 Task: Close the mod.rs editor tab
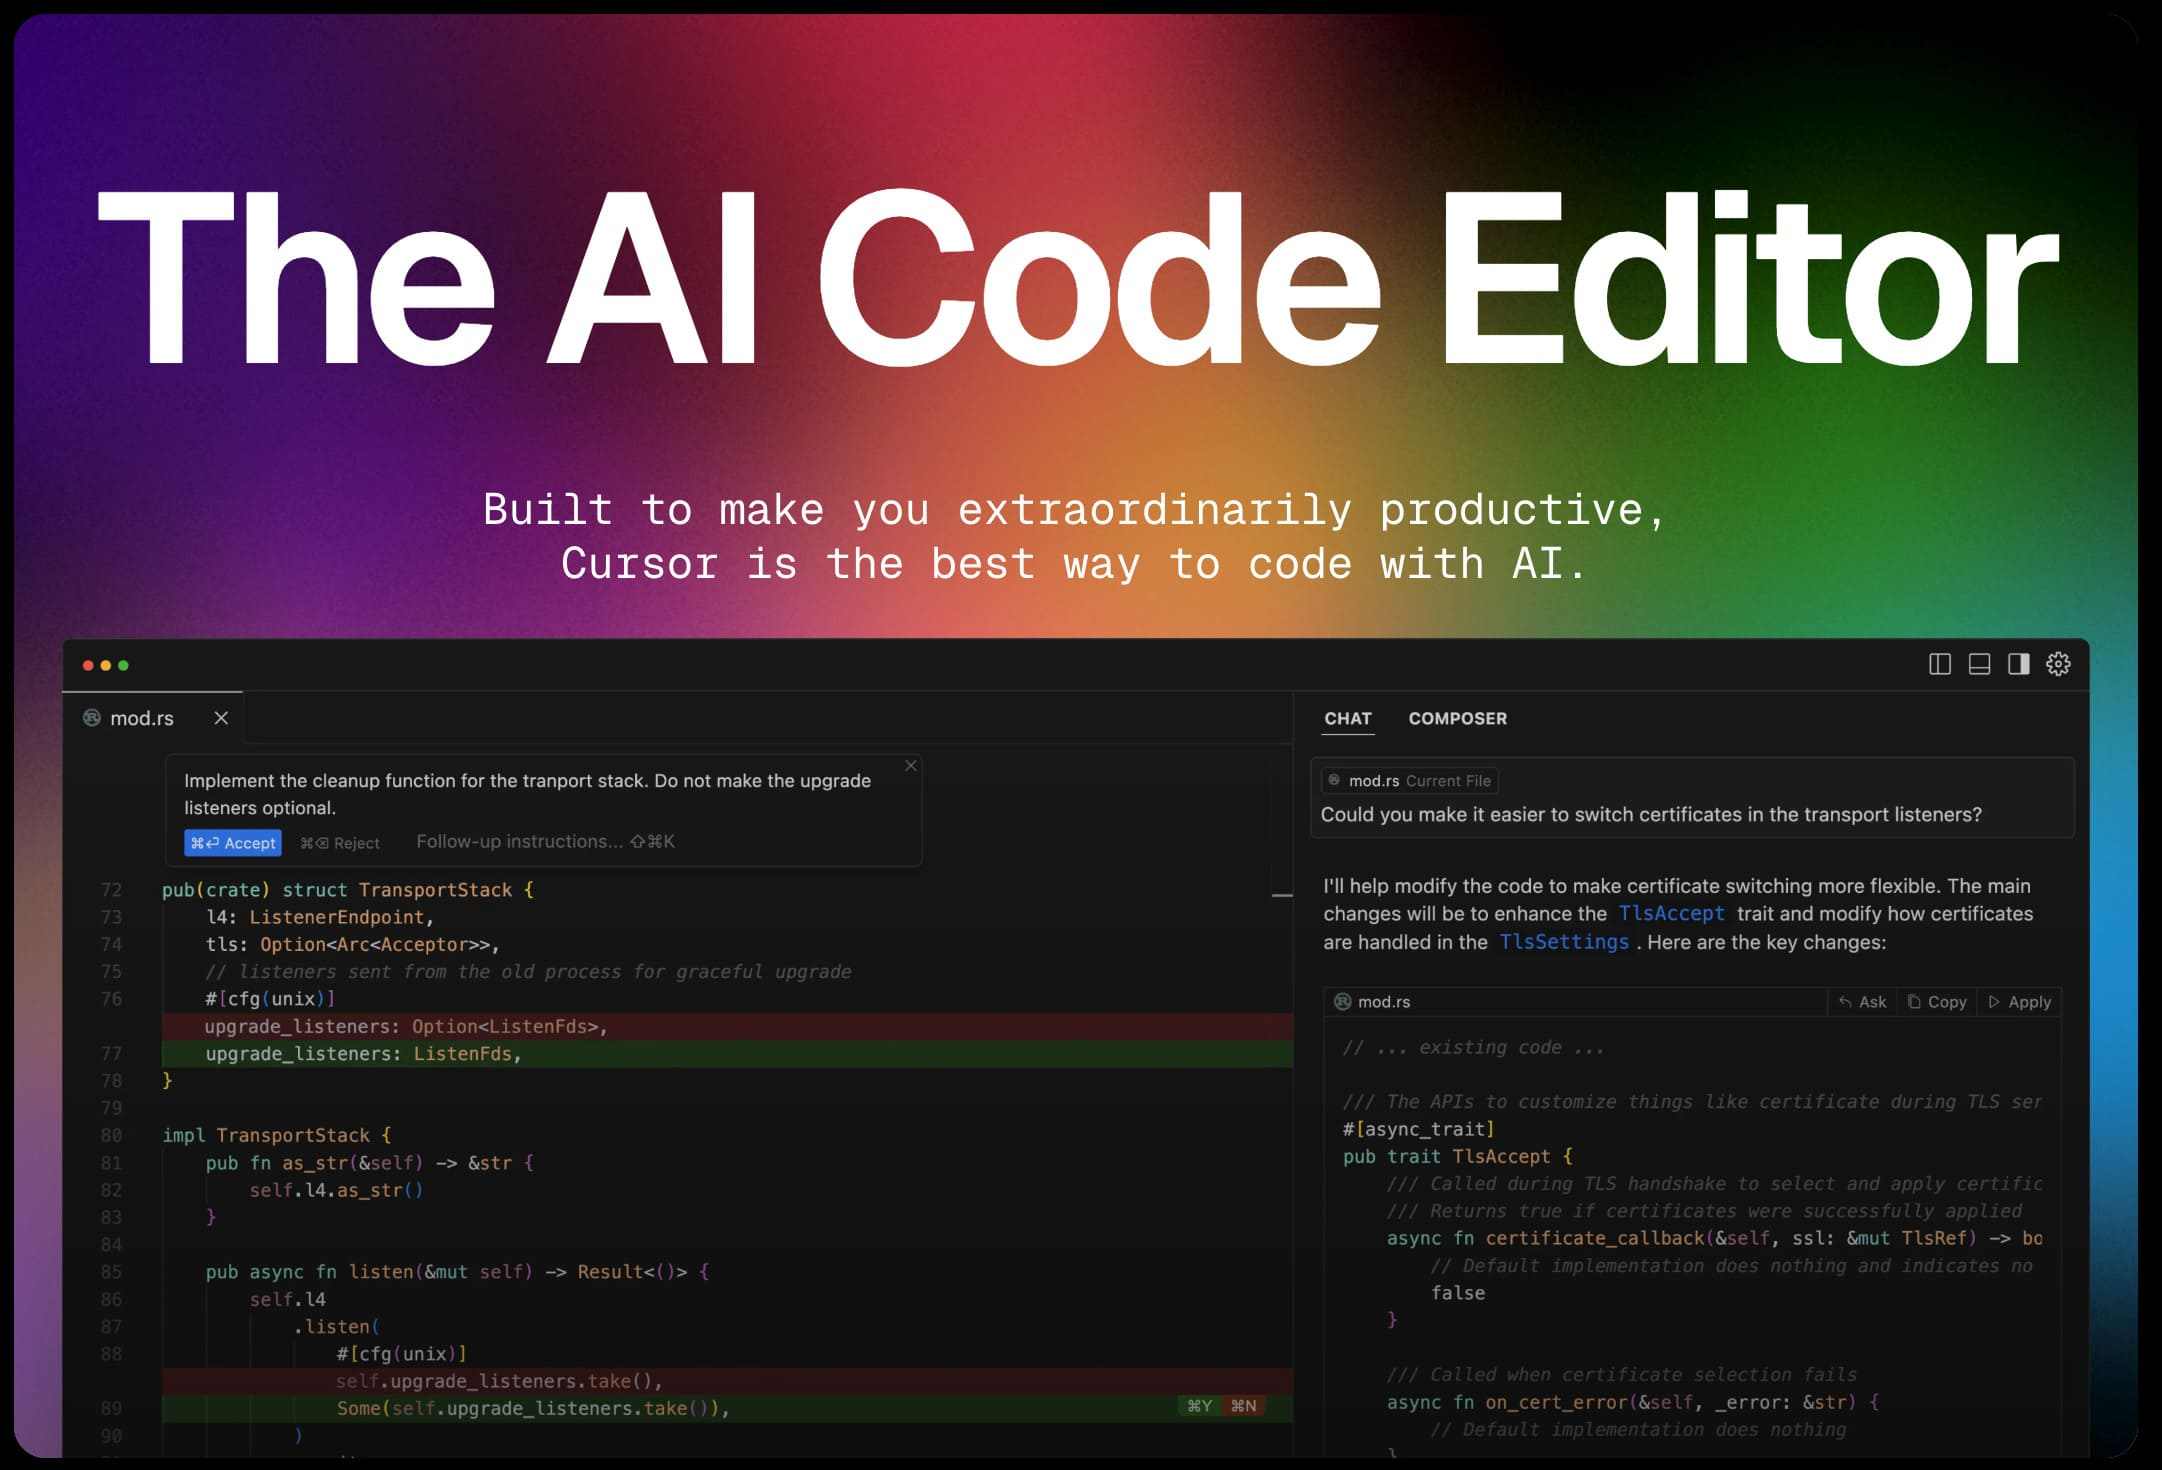pyautogui.click(x=221, y=718)
